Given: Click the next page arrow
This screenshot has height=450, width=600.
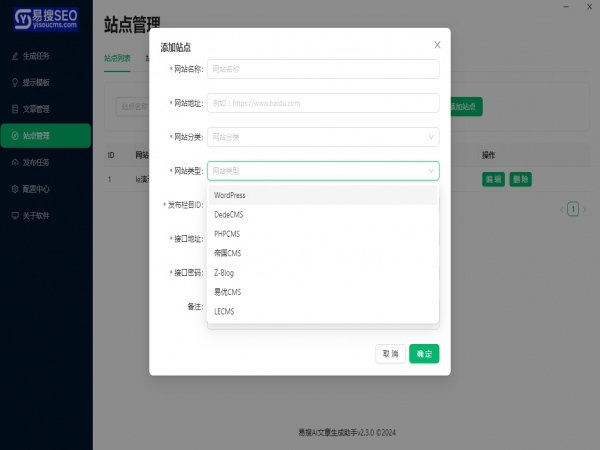Looking at the screenshot, I should click(x=584, y=209).
